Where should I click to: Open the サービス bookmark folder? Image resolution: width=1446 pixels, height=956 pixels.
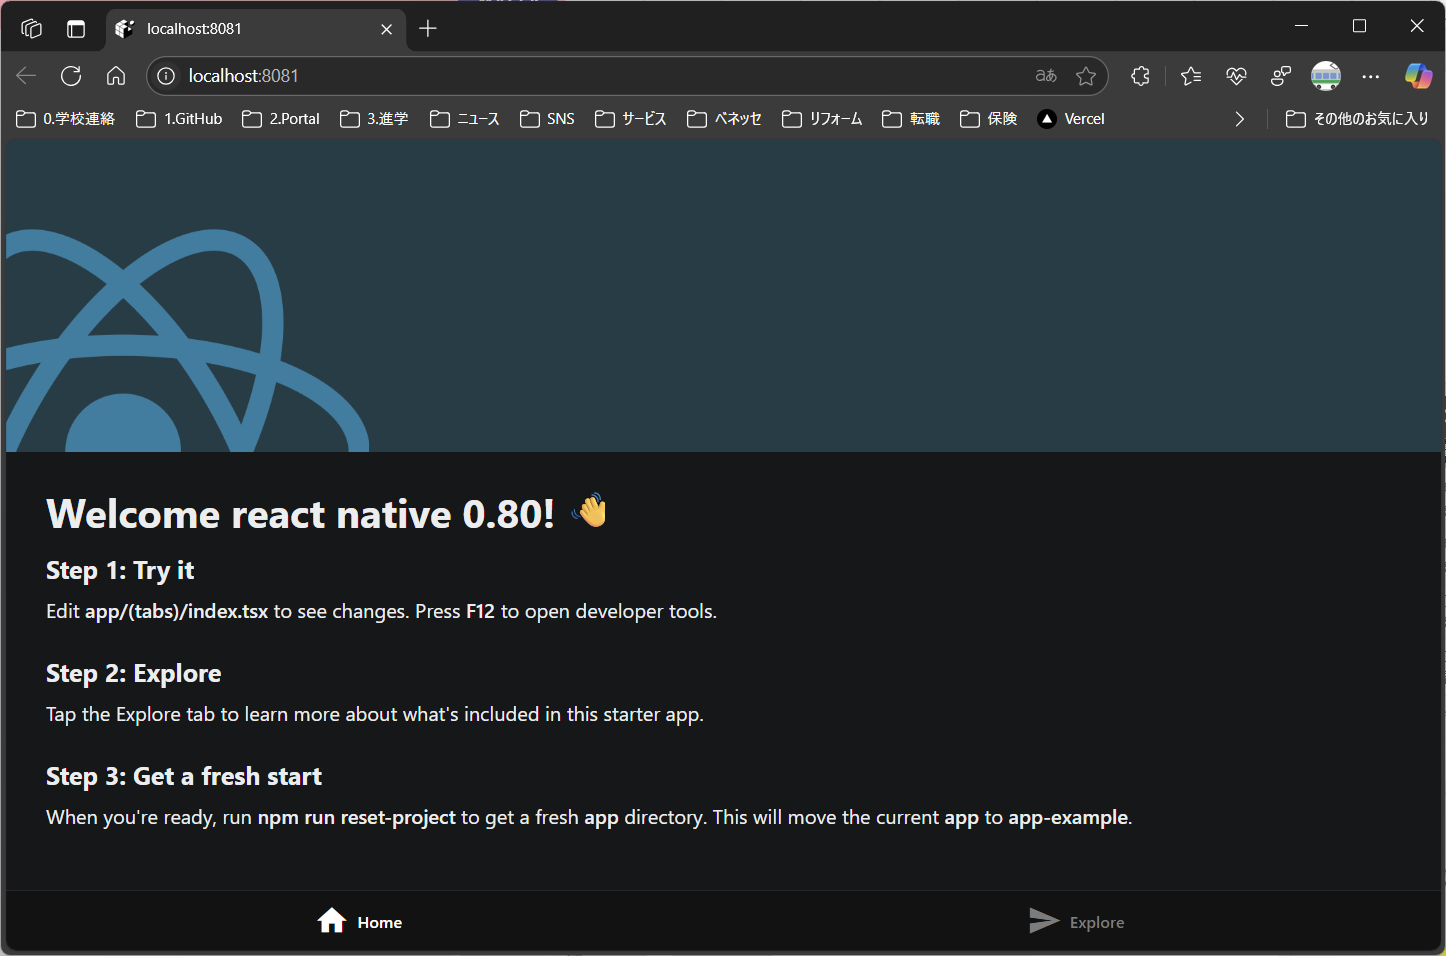pos(631,119)
